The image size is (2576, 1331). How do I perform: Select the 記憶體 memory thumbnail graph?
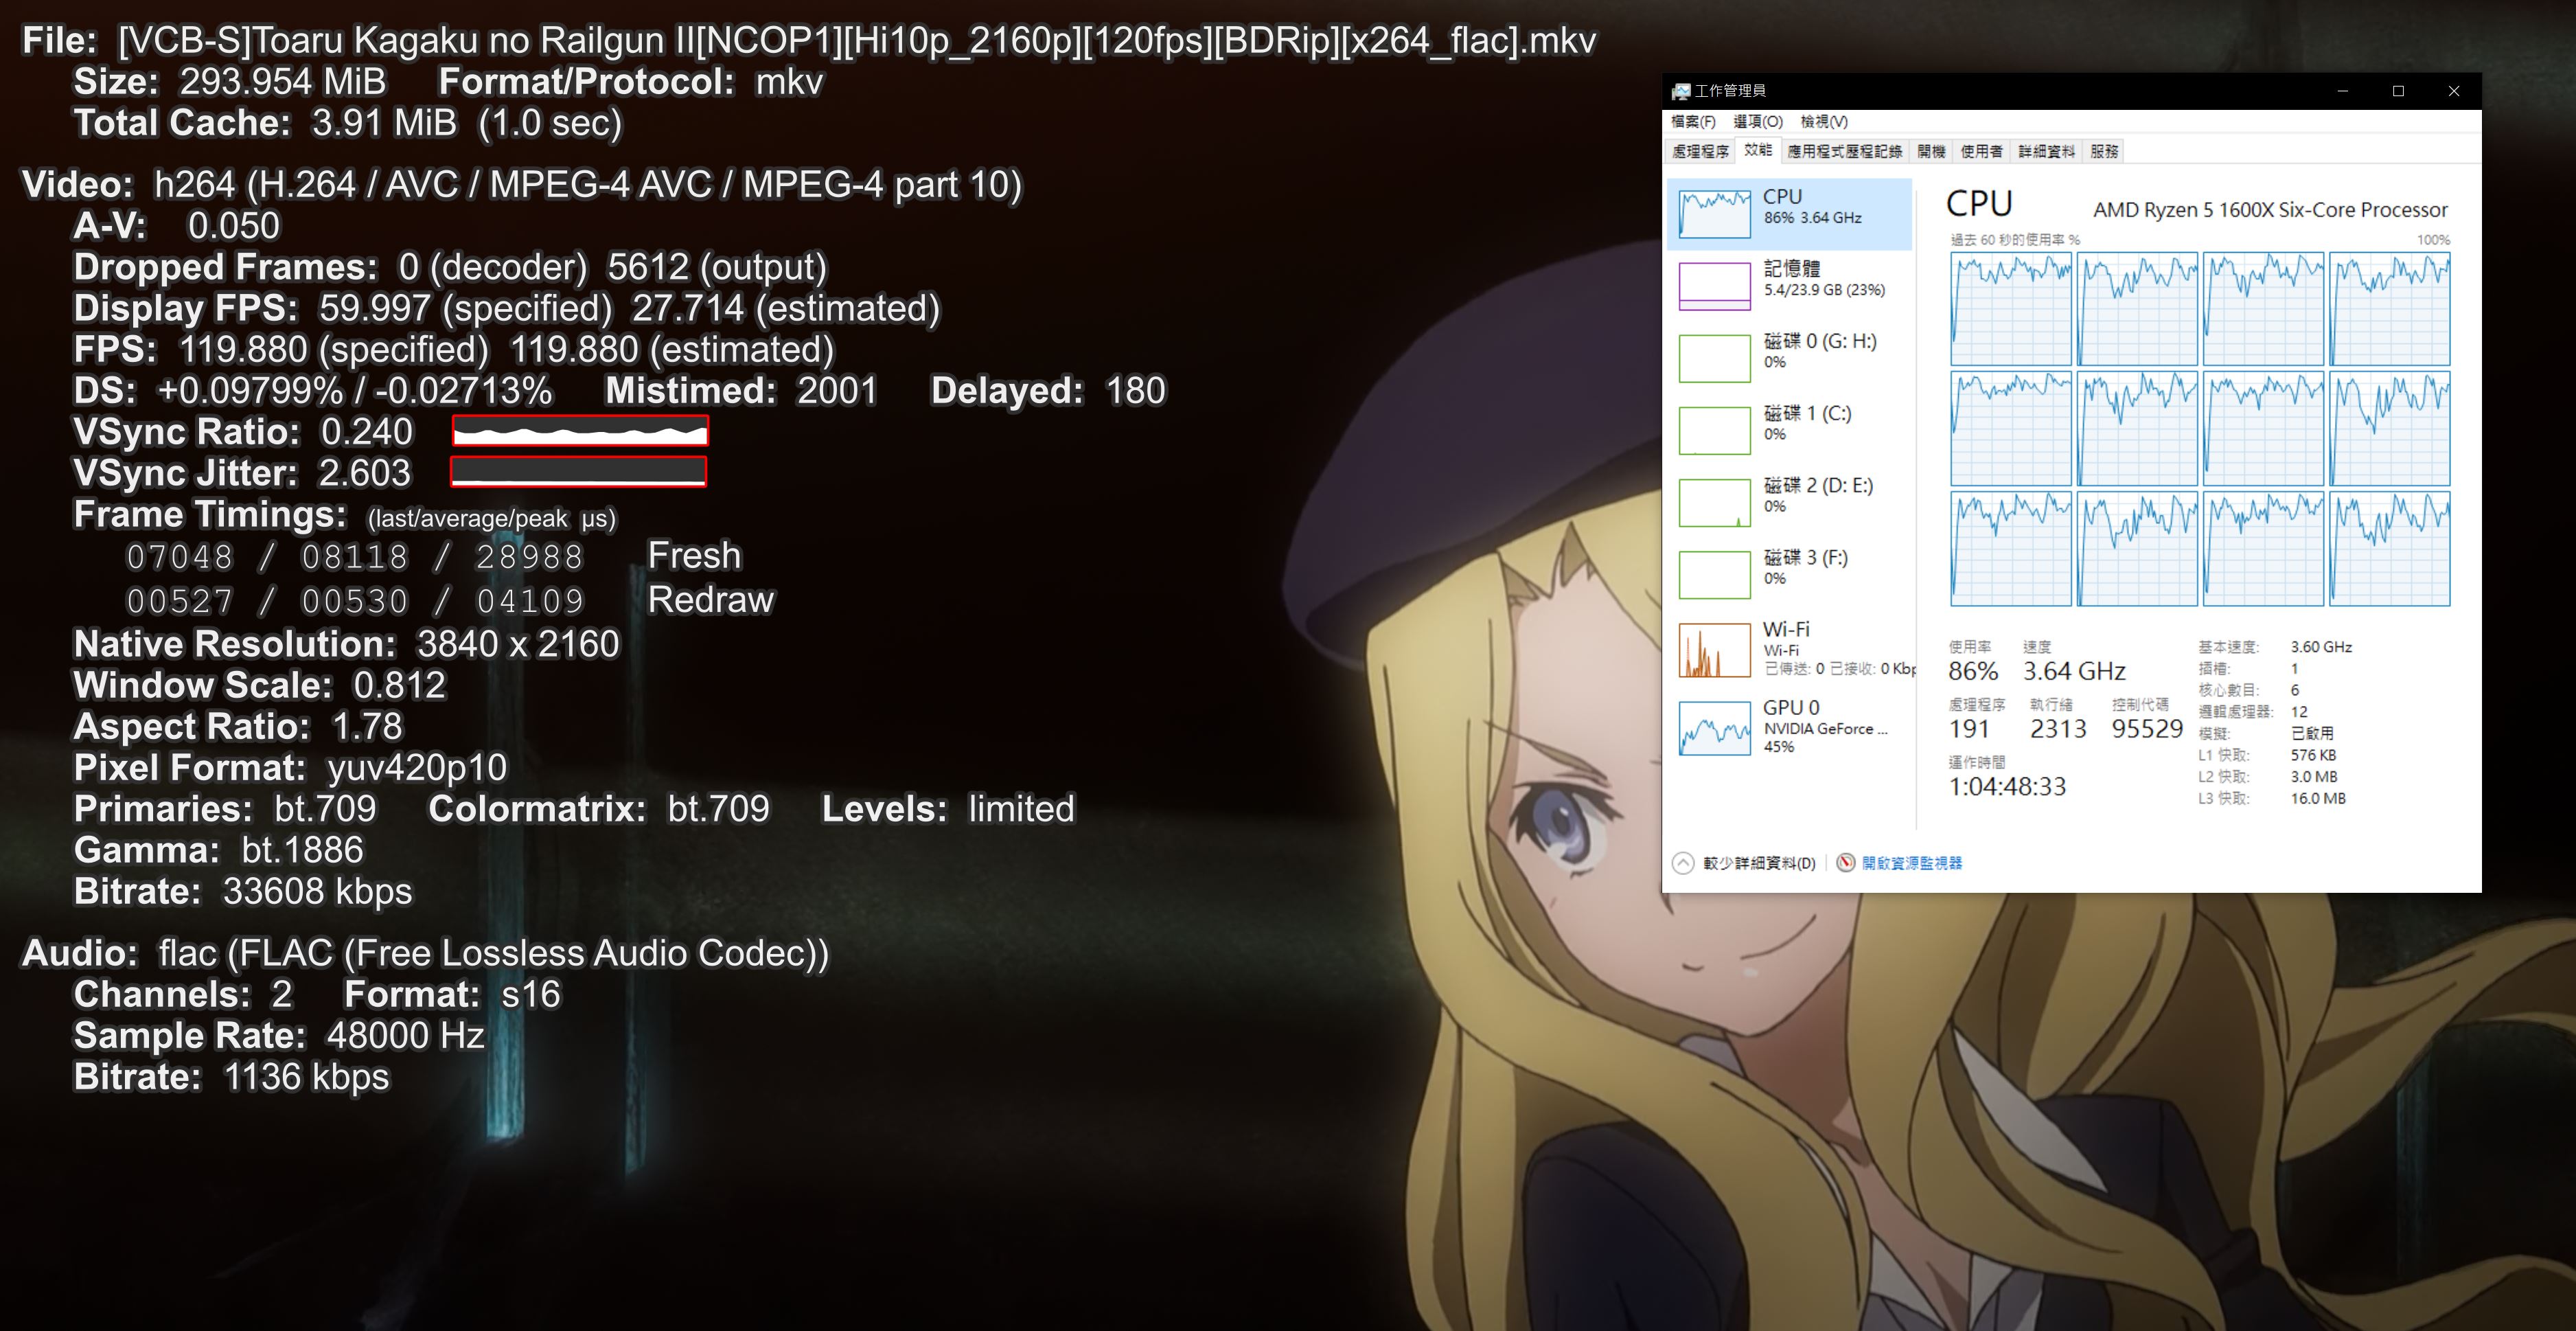pyautogui.click(x=1714, y=286)
